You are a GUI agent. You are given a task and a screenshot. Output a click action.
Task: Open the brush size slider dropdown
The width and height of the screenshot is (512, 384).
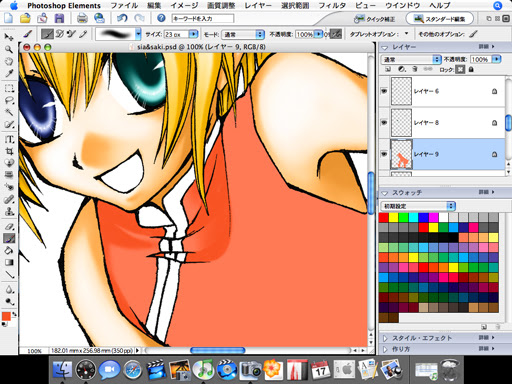tap(193, 34)
